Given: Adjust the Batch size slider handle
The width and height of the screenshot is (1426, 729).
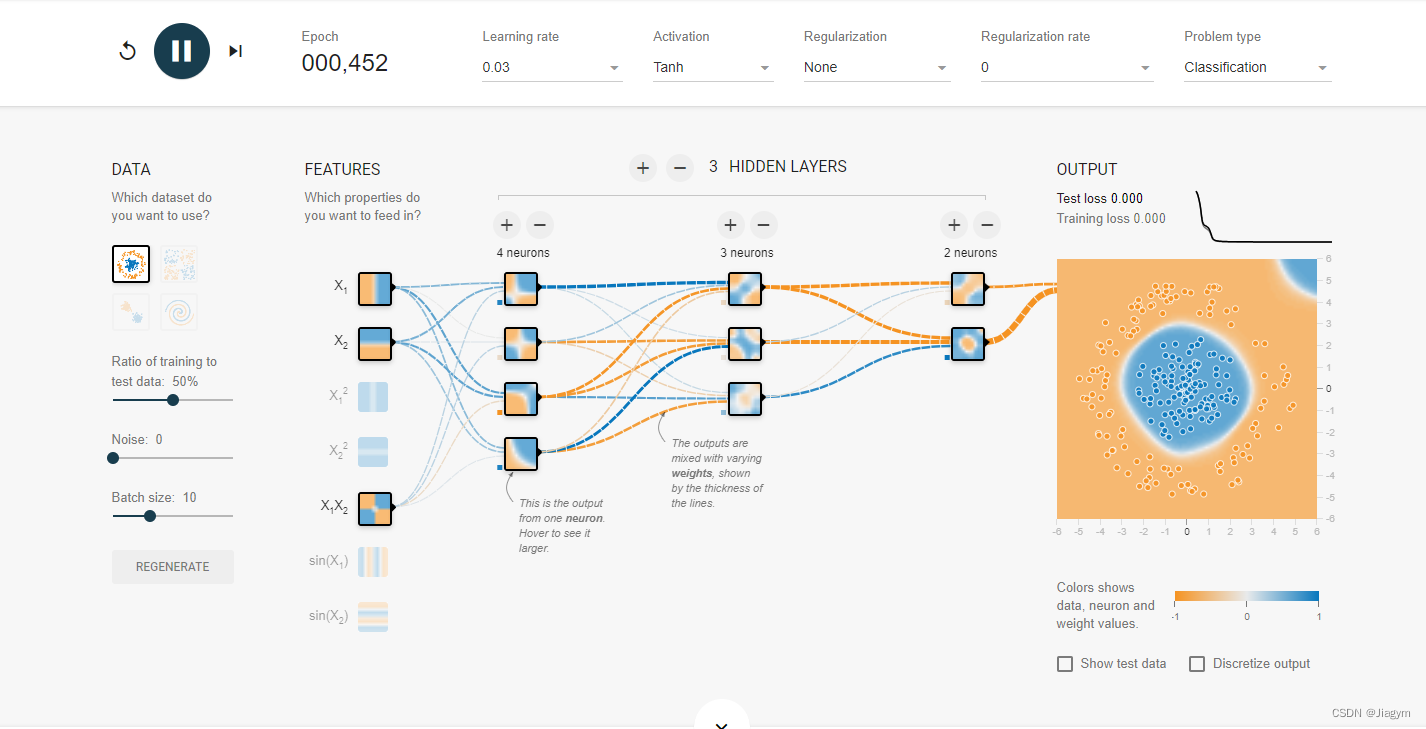Looking at the screenshot, I should point(150,516).
